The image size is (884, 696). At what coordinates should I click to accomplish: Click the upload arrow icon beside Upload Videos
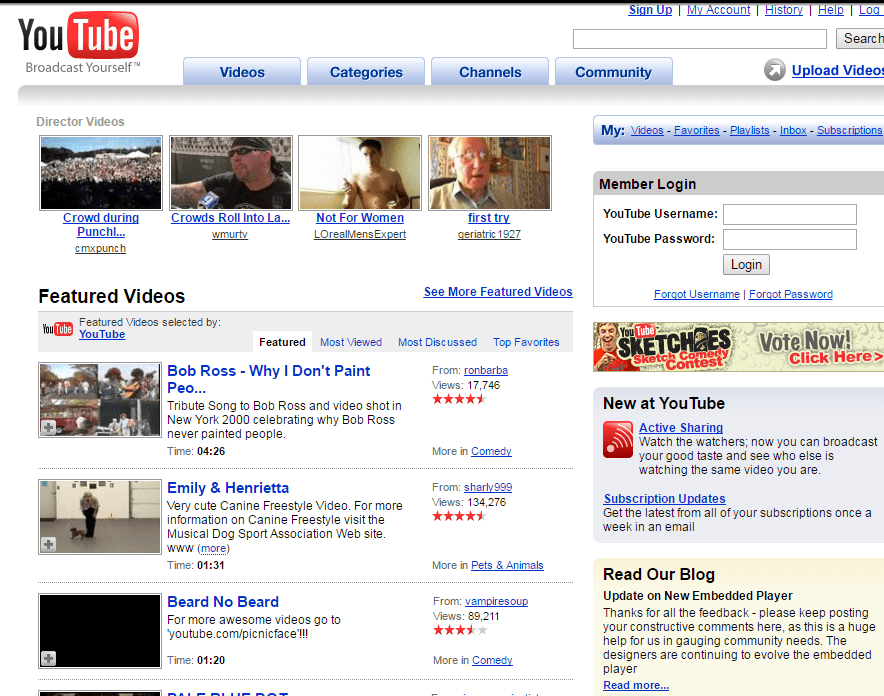(x=775, y=70)
